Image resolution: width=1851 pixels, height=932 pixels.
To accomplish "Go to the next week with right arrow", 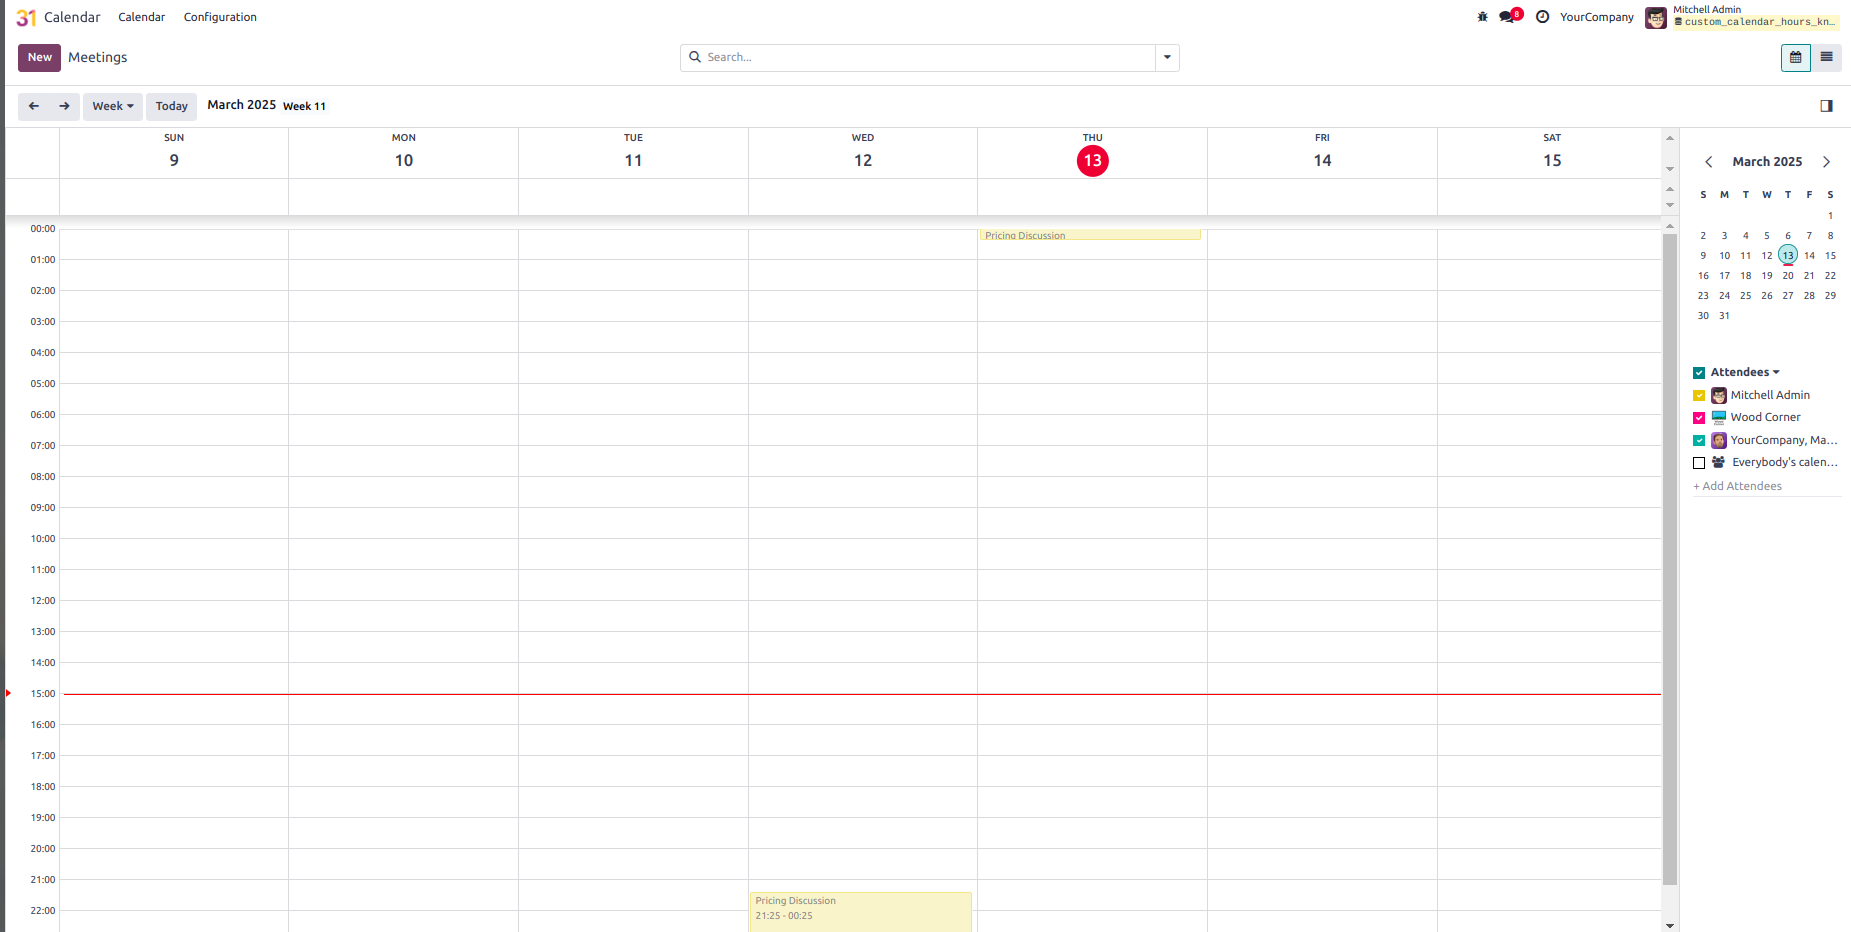I will [64, 106].
